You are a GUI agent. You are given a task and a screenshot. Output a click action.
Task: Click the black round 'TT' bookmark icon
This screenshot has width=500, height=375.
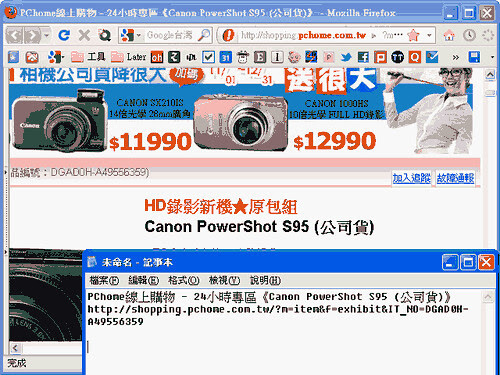(397, 57)
